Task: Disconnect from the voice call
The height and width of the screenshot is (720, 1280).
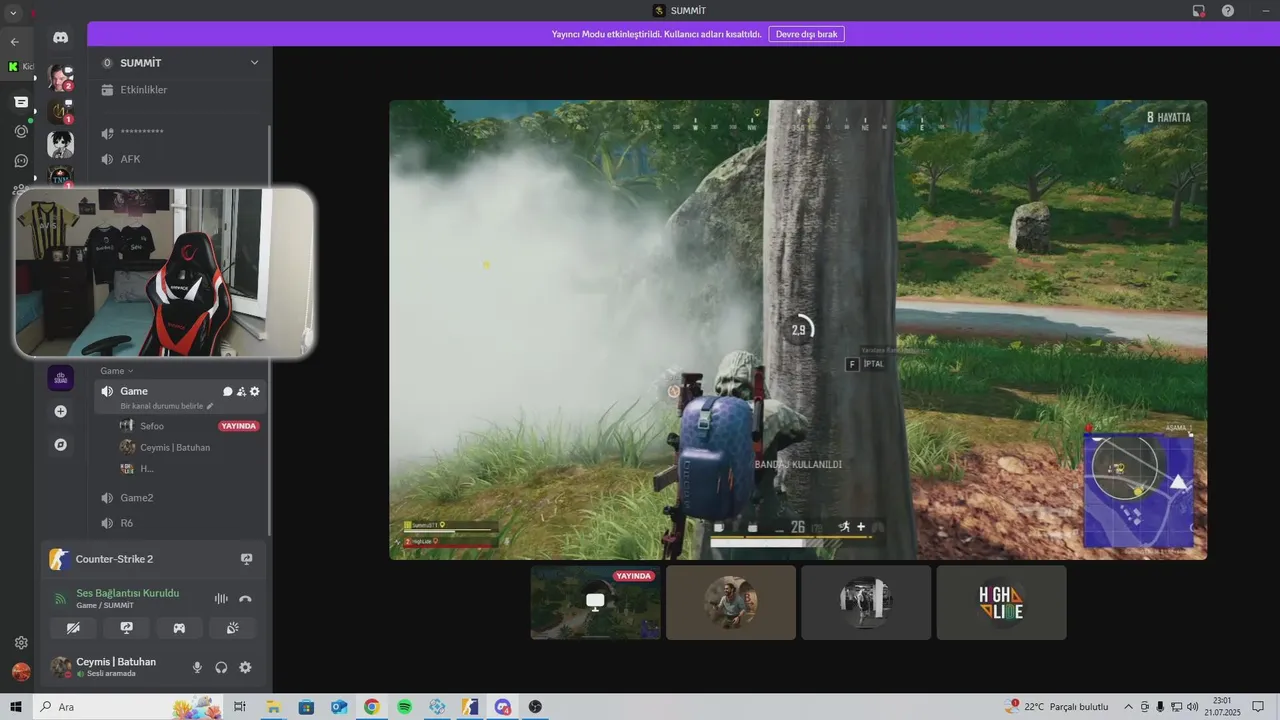Action: tap(245, 599)
